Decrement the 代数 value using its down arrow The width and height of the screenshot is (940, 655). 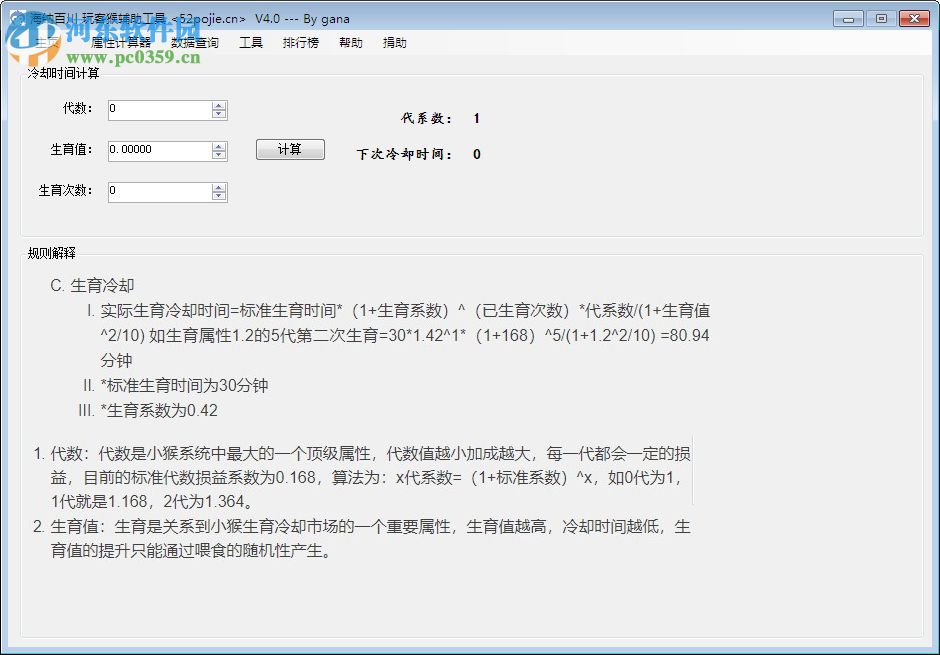click(219, 113)
